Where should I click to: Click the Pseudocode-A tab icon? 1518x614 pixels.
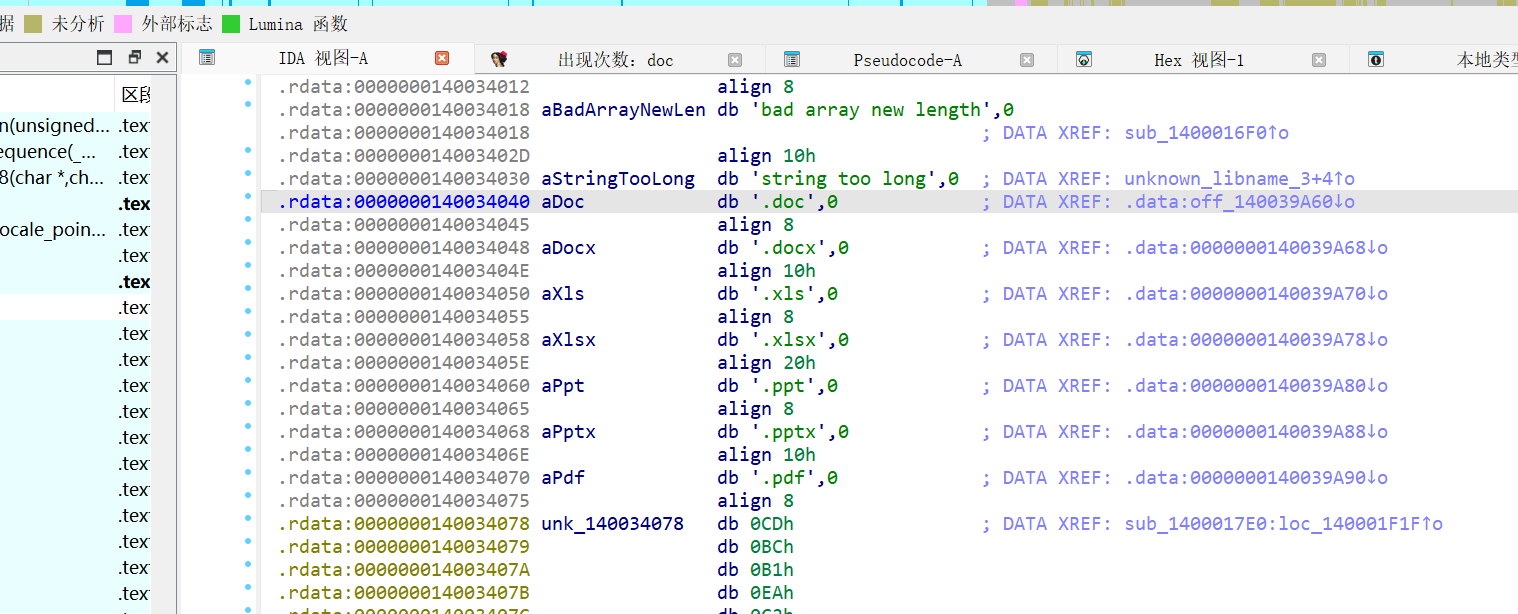tap(792, 59)
